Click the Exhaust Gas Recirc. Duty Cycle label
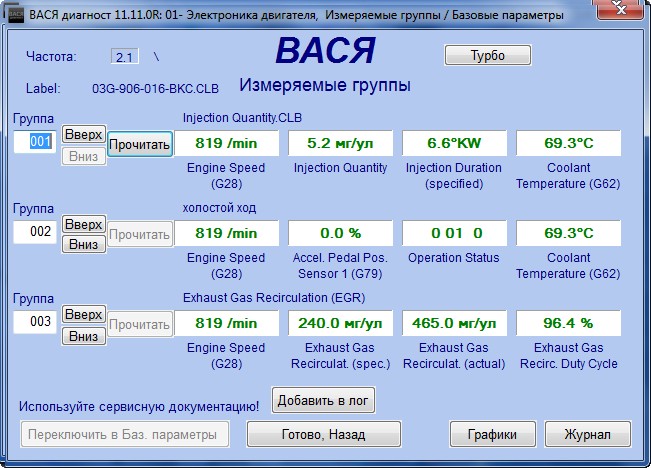 [569, 355]
